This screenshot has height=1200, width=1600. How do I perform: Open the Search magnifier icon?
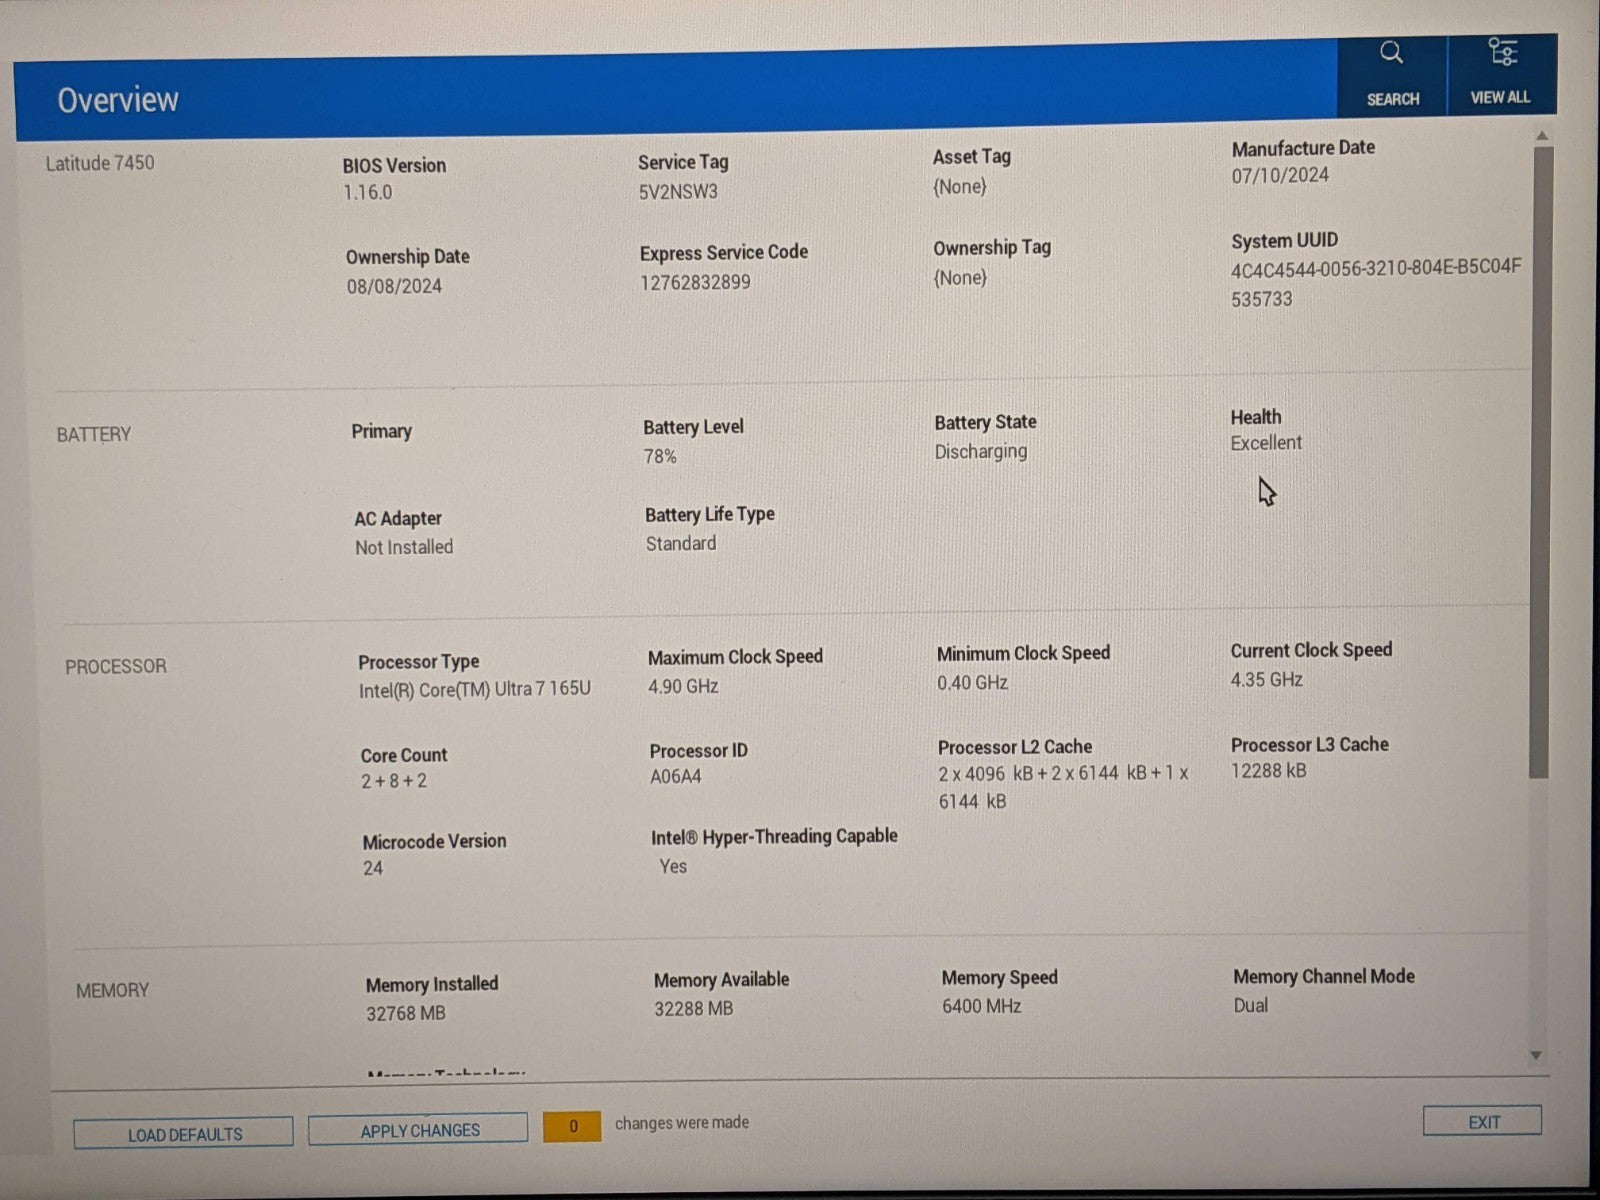click(1391, 54)
